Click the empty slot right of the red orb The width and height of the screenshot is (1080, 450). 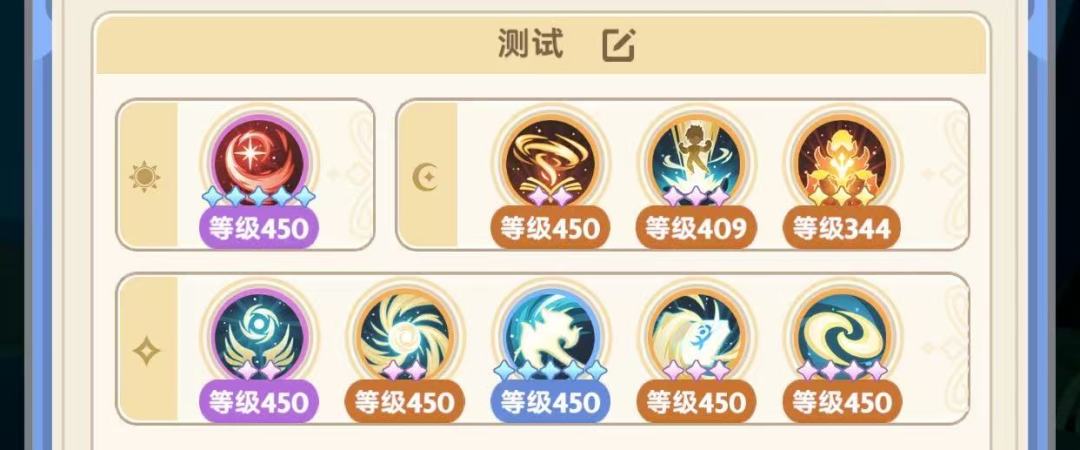pyautogui.click(x=349, y=174)
